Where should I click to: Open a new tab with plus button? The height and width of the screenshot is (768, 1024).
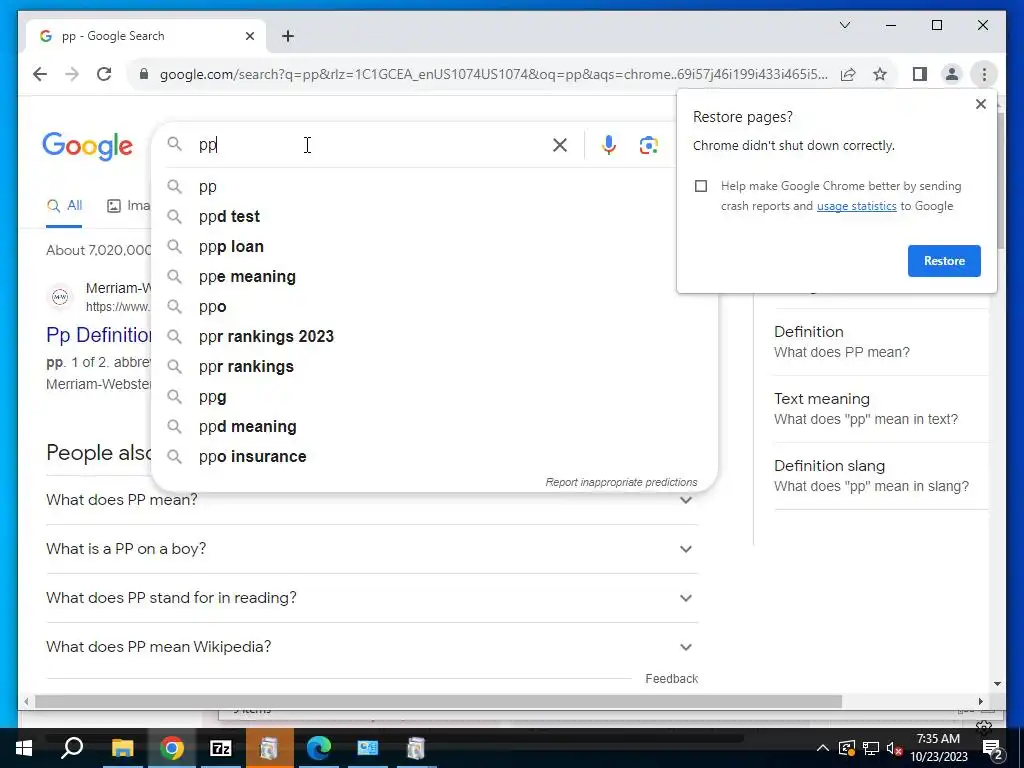tap(287, 36)
